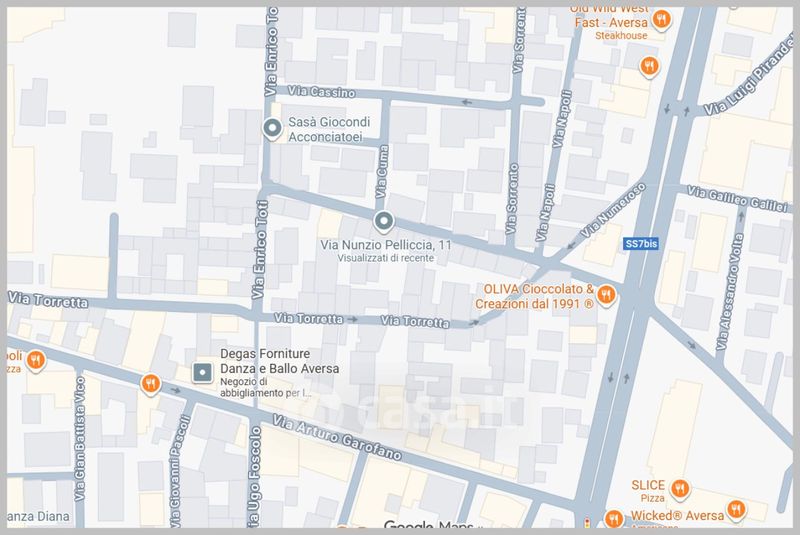
Task: Open the OLIVA Cioccolato restaurant marker
Action: pos(606,295)
